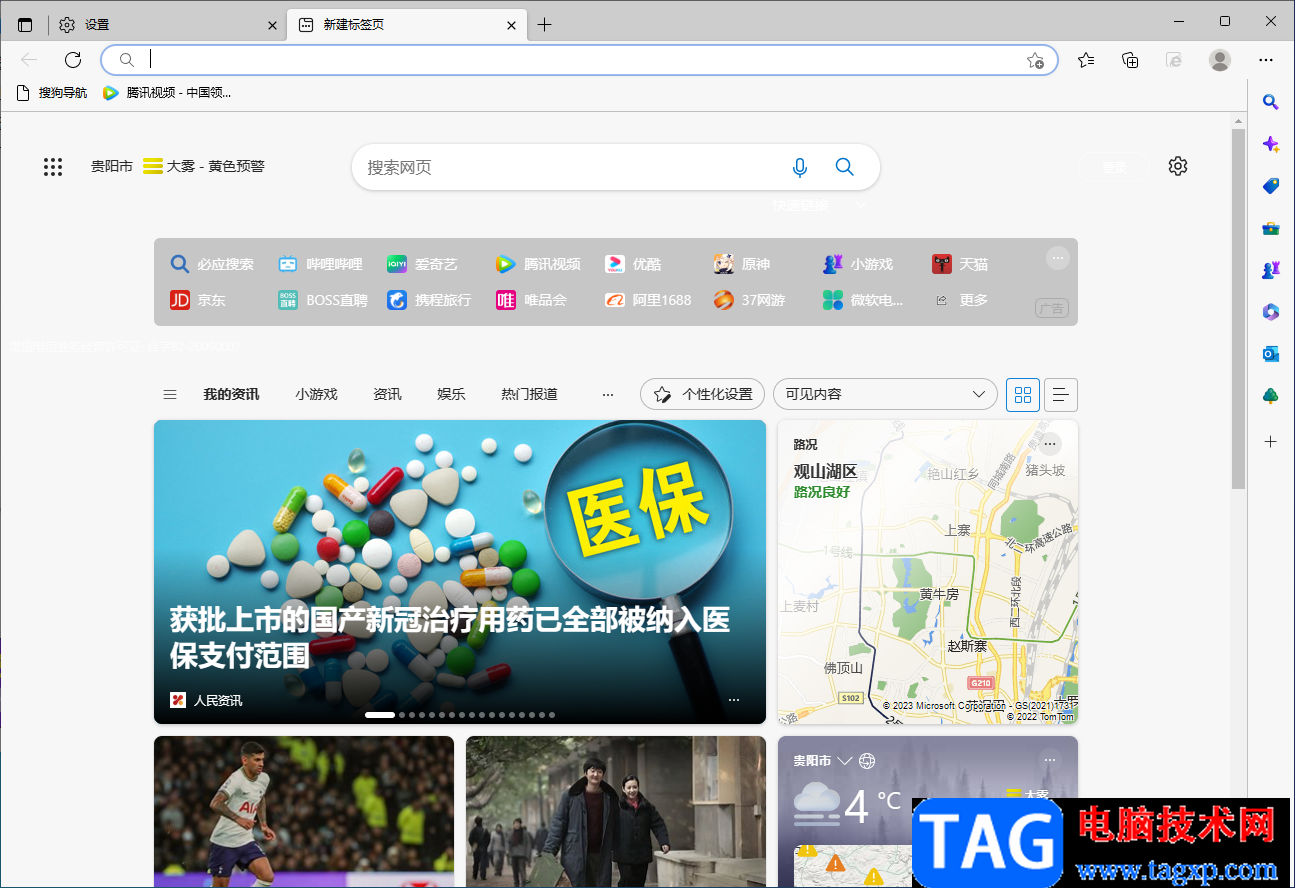The width and height of the screenshot is (1295, 888).
Task: Switch to the 设置 tab
Action: [x=168, y=25]
